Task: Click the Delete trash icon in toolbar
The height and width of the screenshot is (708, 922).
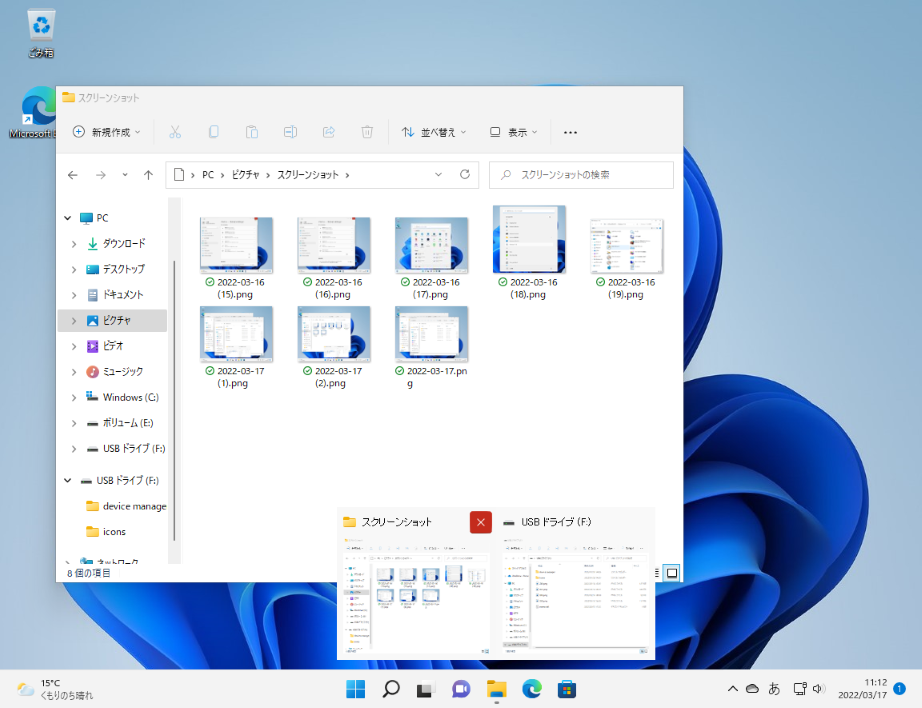Action: point(367,132)
